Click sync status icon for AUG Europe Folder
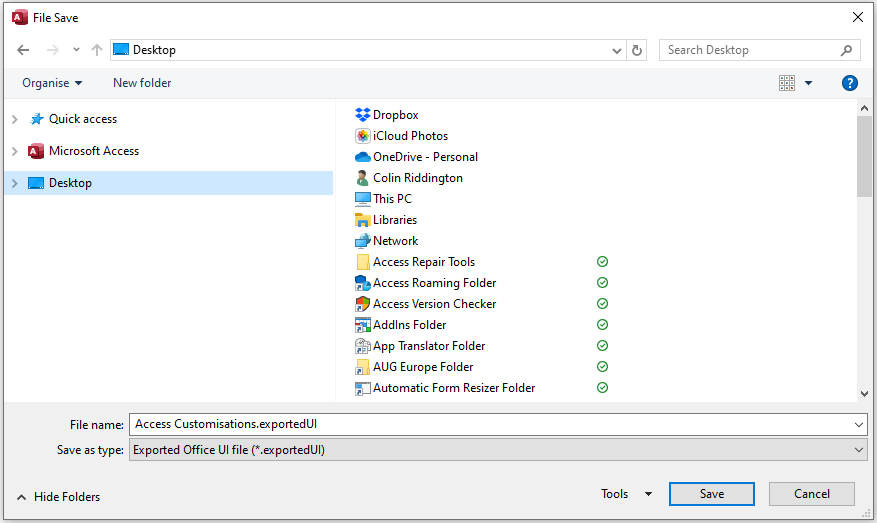This screenshot has width=877, height=523. [602, 367]
